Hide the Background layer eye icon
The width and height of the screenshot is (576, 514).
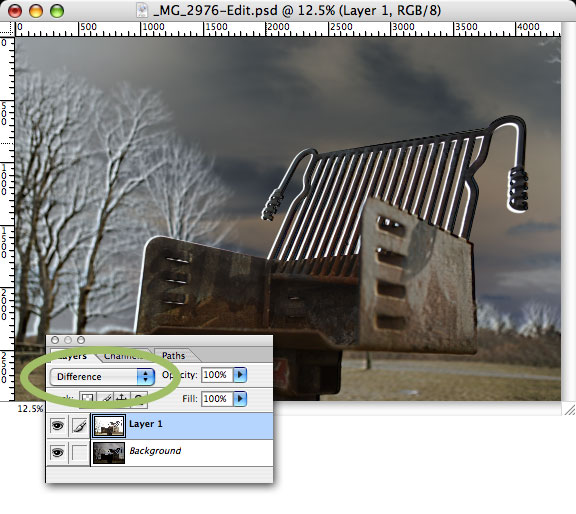[x=57, y=452]
